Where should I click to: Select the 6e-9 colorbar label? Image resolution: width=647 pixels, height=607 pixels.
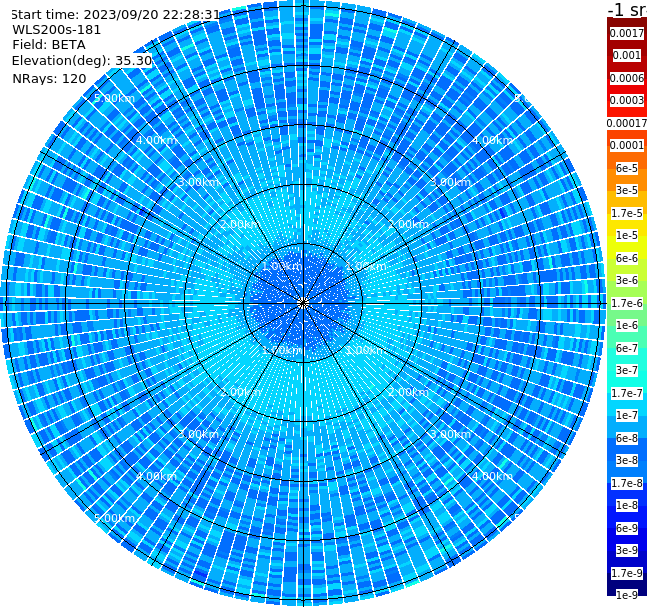tap(627, 528)
